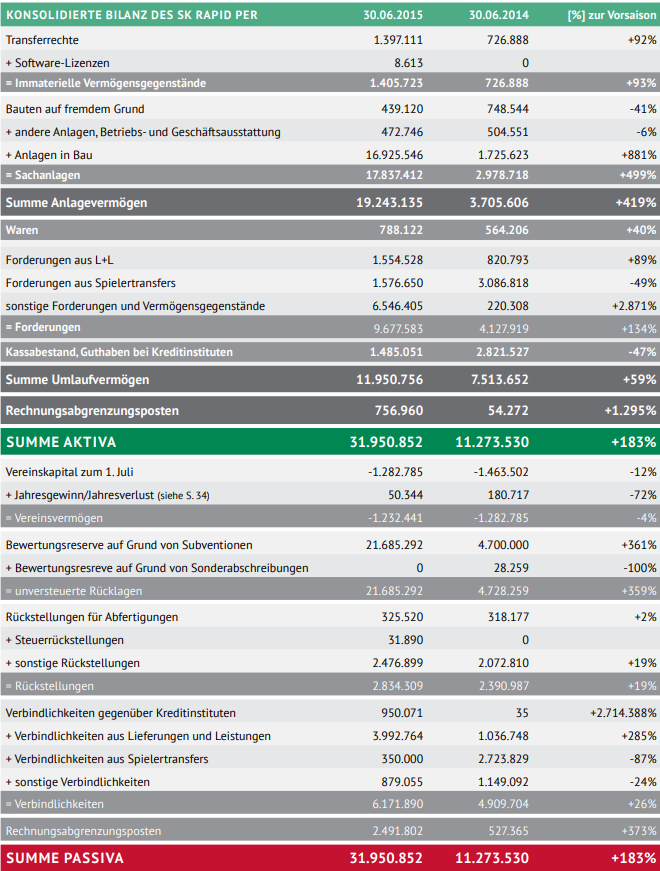Screen dimensions: 660x871
Task: Click '+ Verbindlichkeiten aus Lieferungen und Leistungen'
Action: point(138,736)
